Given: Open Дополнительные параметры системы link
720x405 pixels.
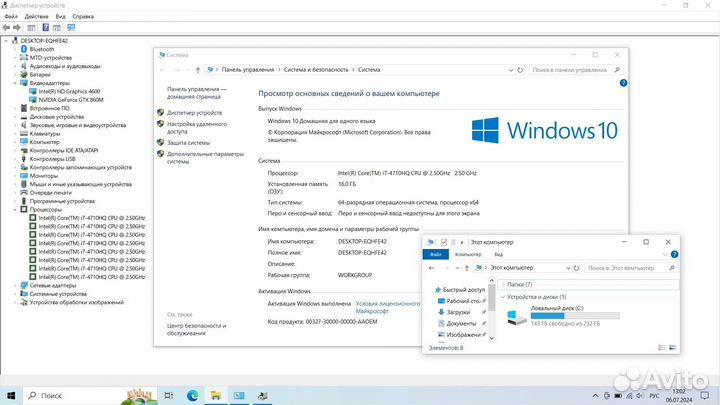Looking at the screenshot, I should point(205,158).
